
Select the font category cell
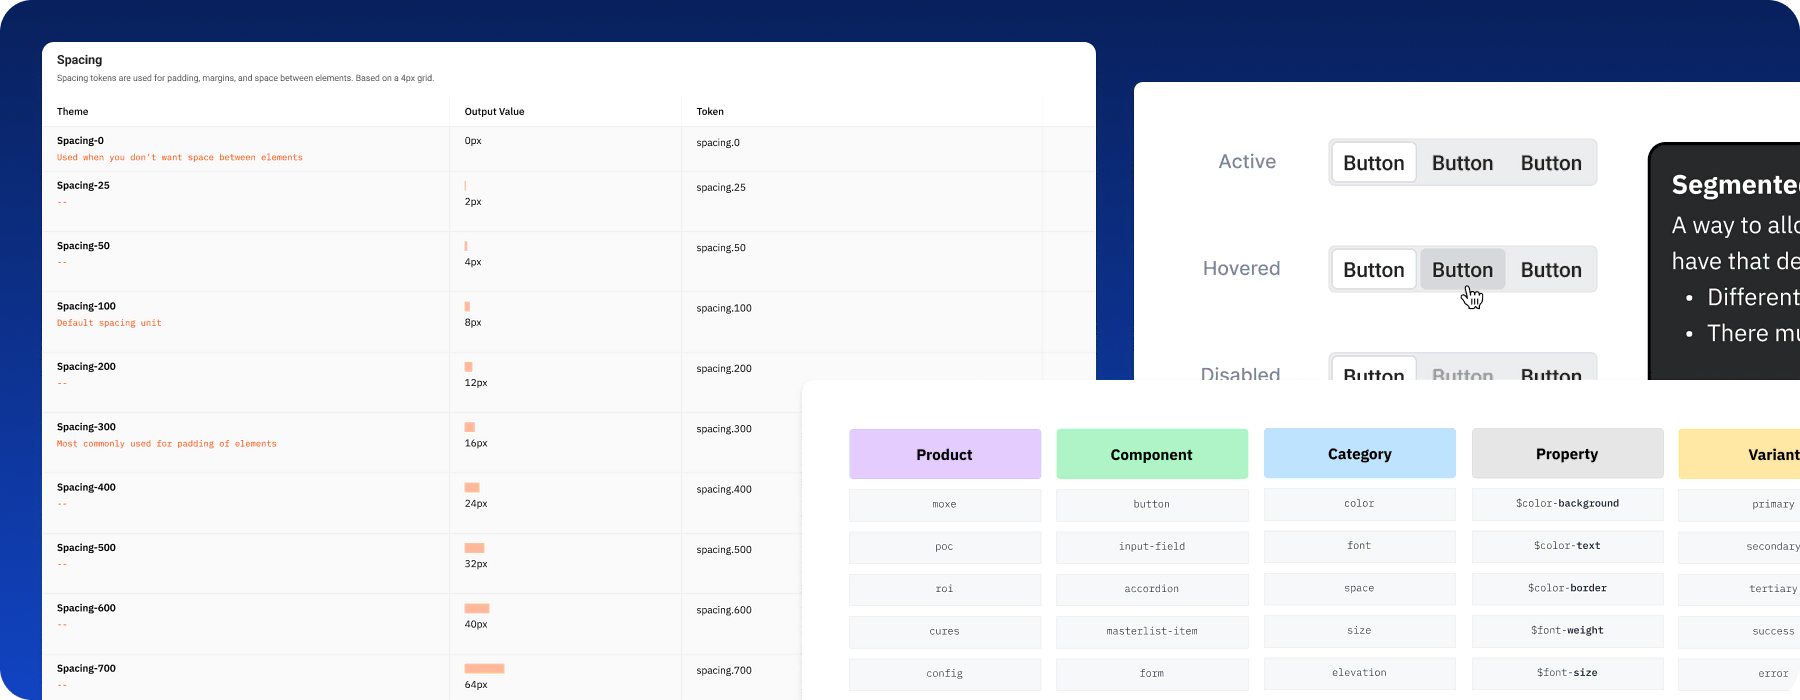1360,546
